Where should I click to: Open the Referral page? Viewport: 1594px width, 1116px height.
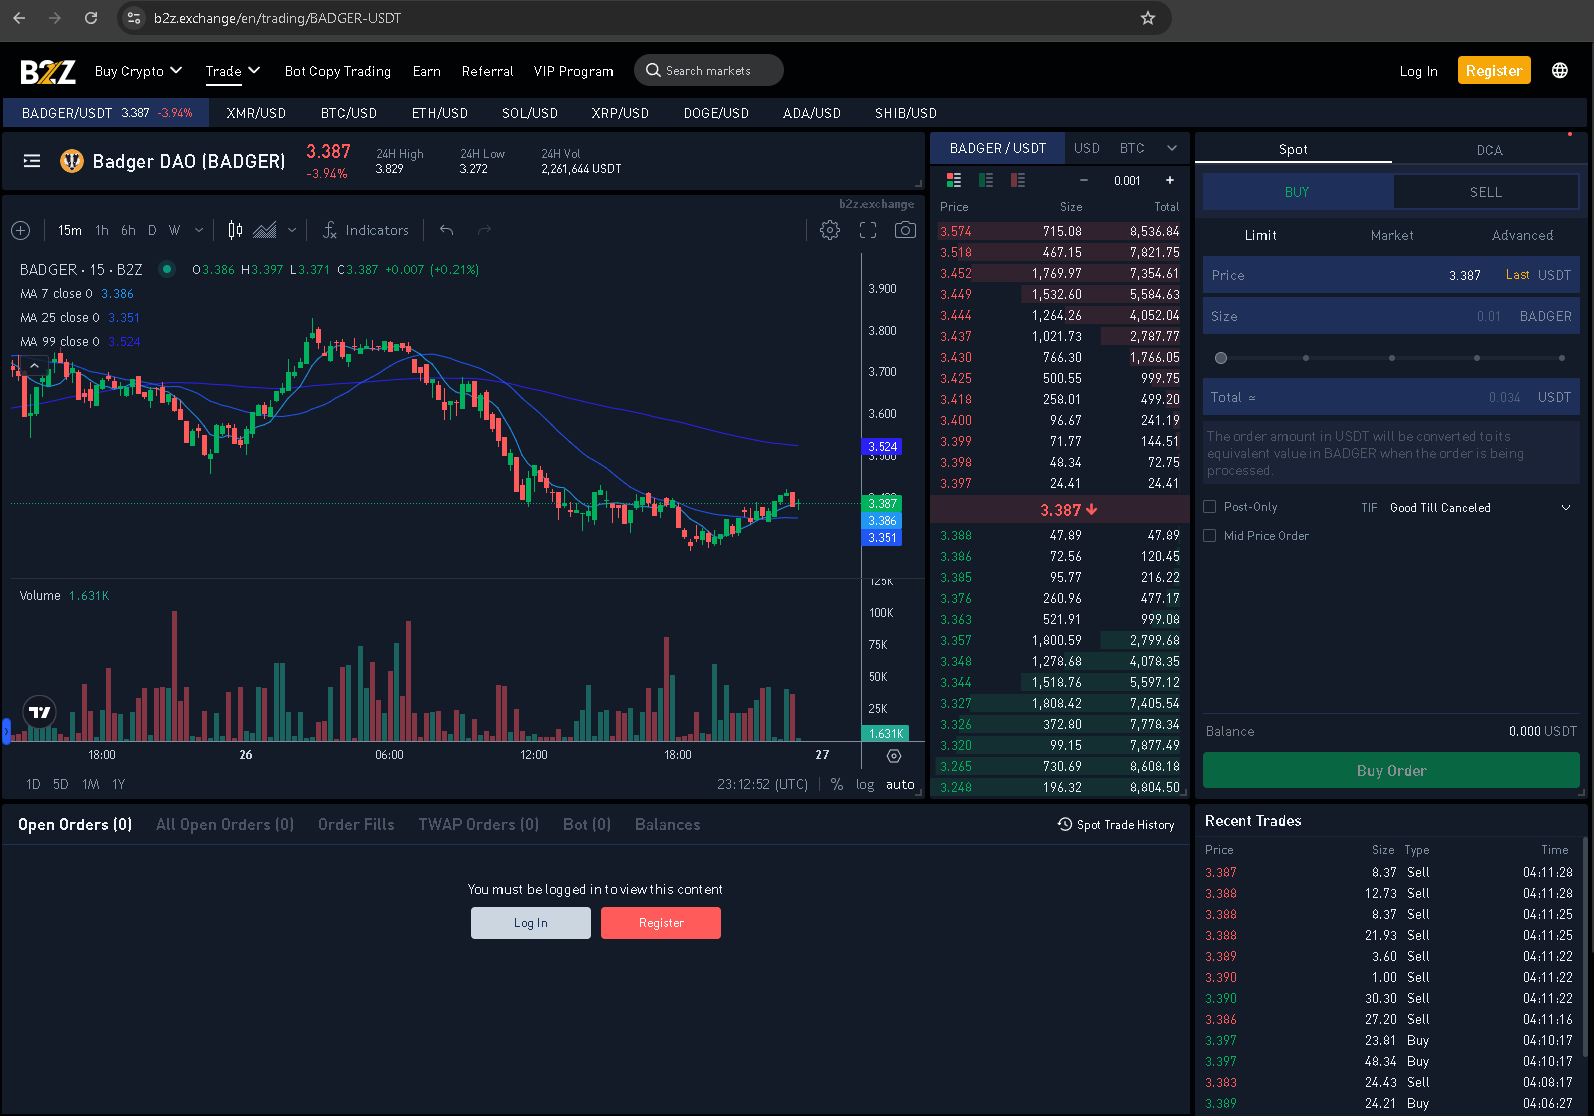[488, 71]
